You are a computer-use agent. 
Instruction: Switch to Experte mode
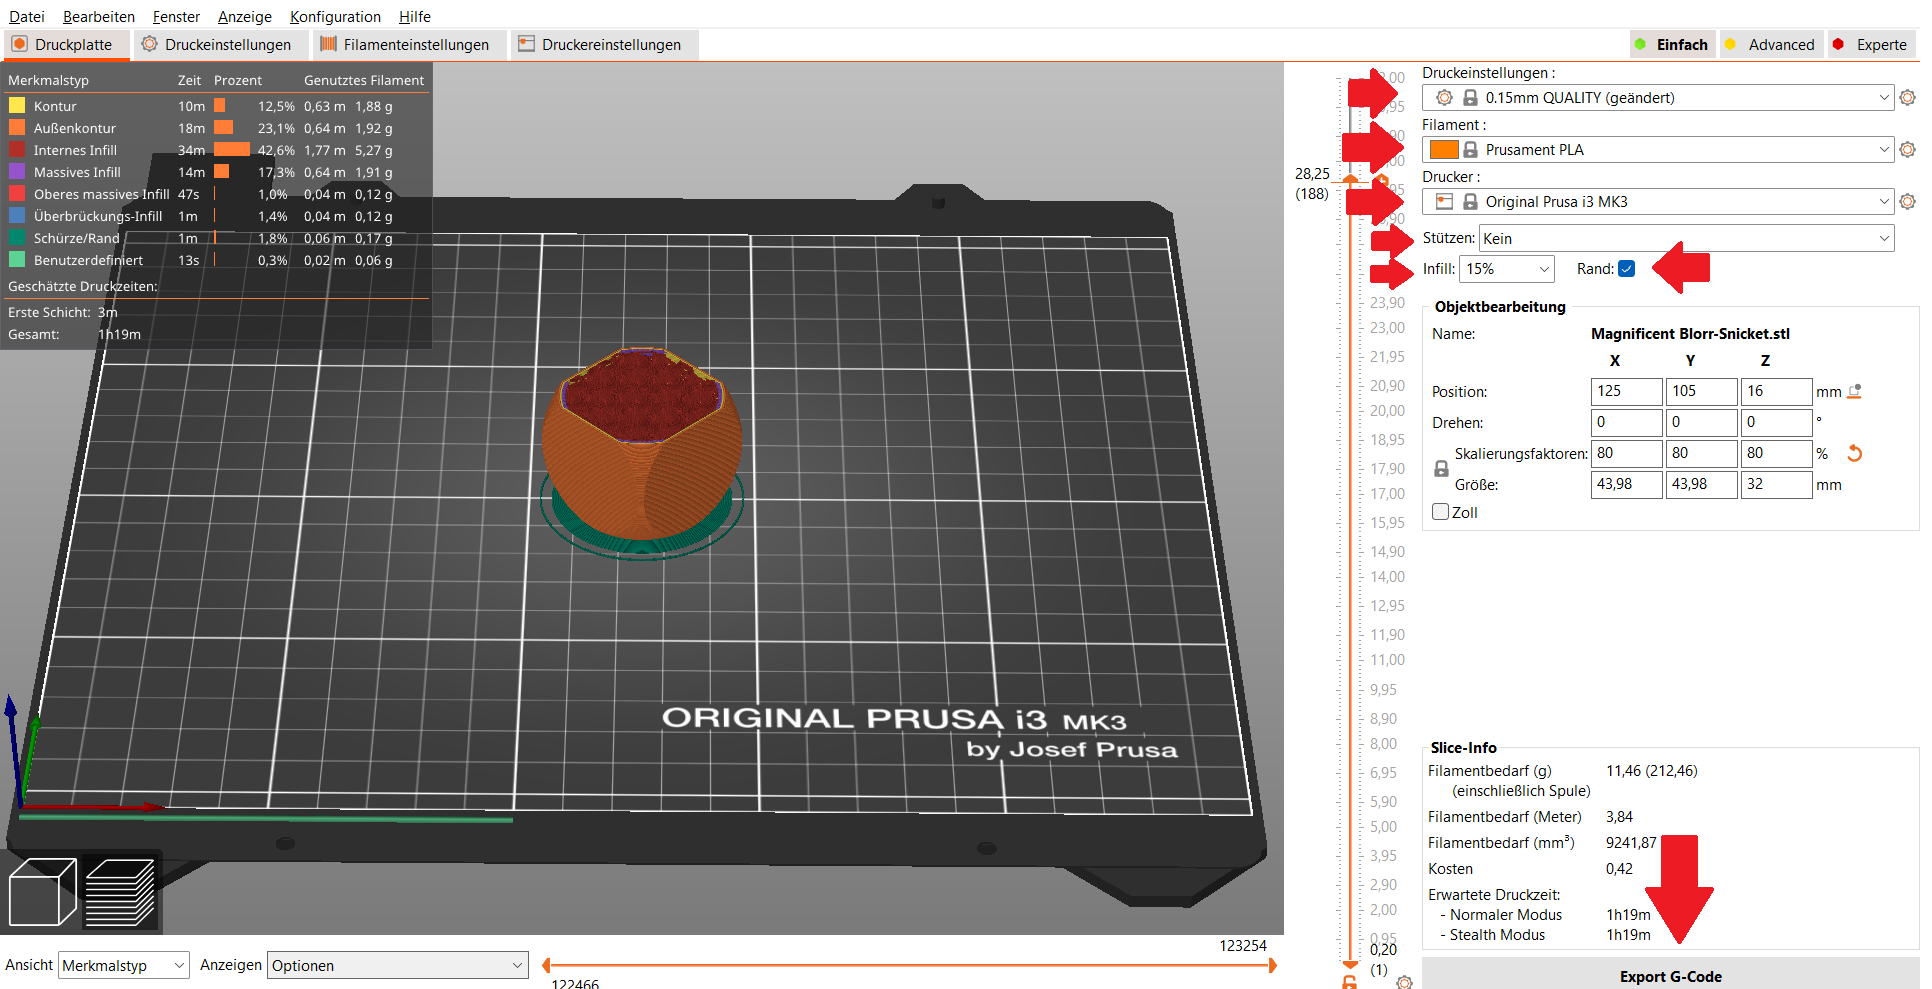click(1870, 45)
